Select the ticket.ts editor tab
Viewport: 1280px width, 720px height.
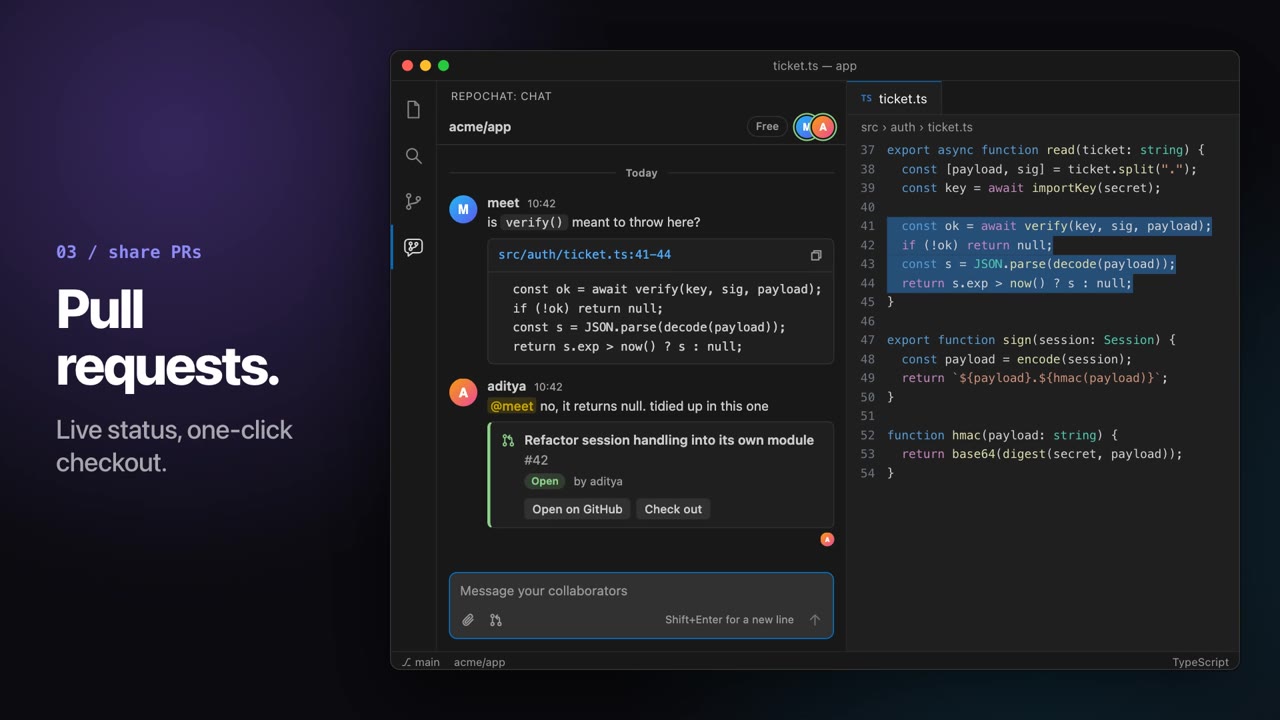click(x=894, y=99)
